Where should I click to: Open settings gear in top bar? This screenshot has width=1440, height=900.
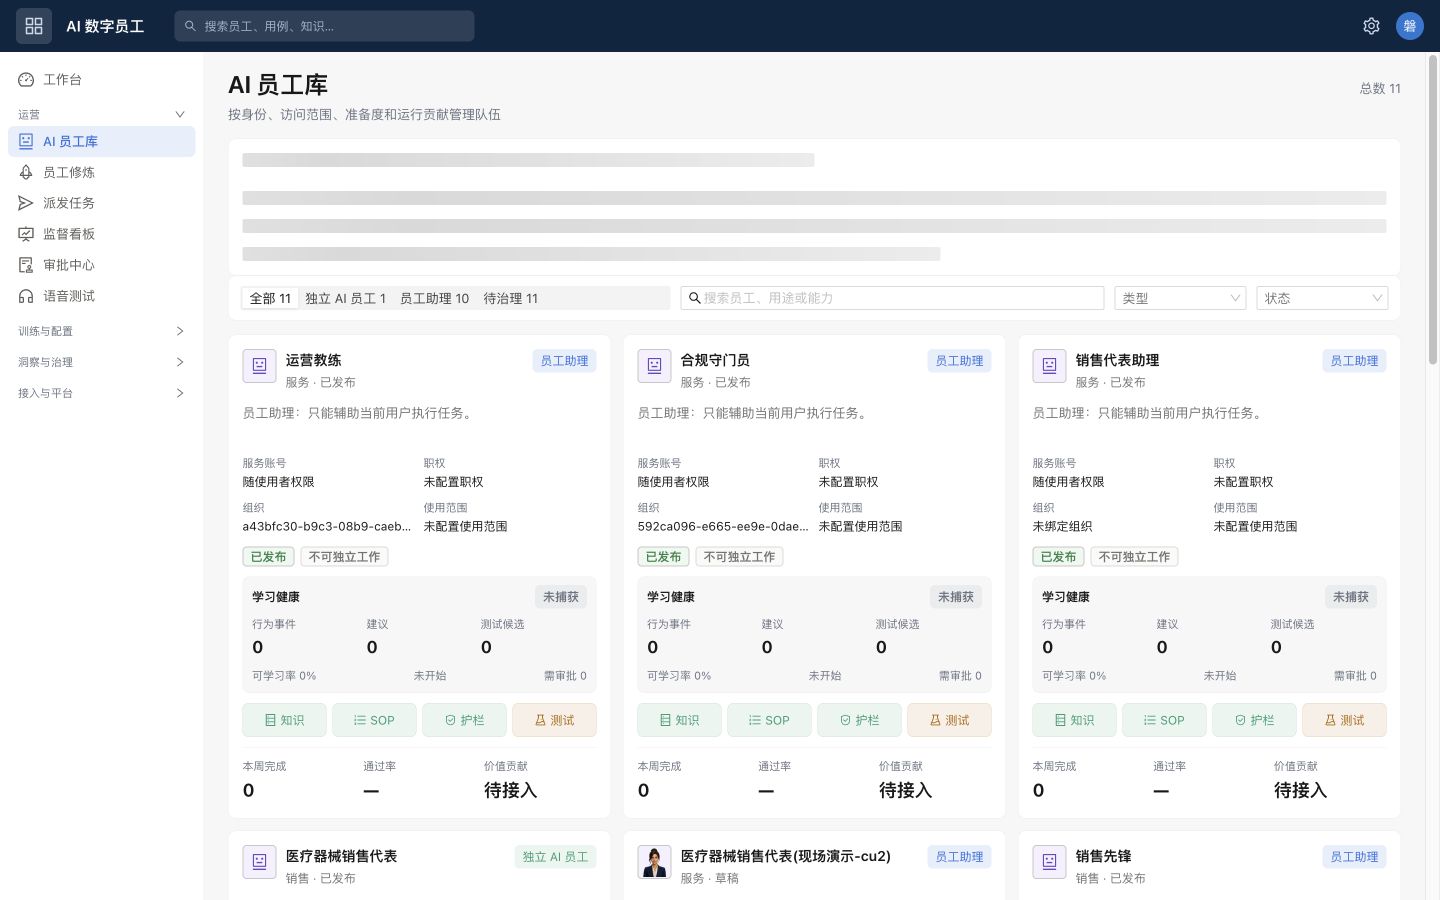1371,26
